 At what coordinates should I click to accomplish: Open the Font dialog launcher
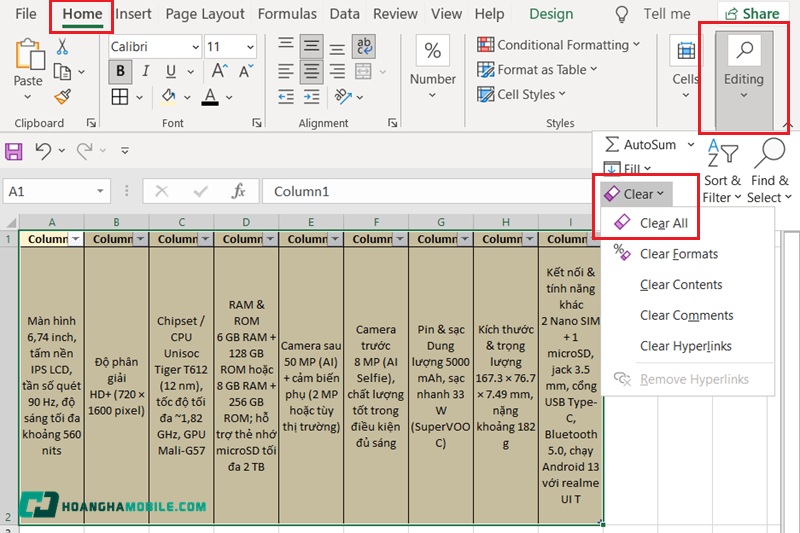[257, 123]
